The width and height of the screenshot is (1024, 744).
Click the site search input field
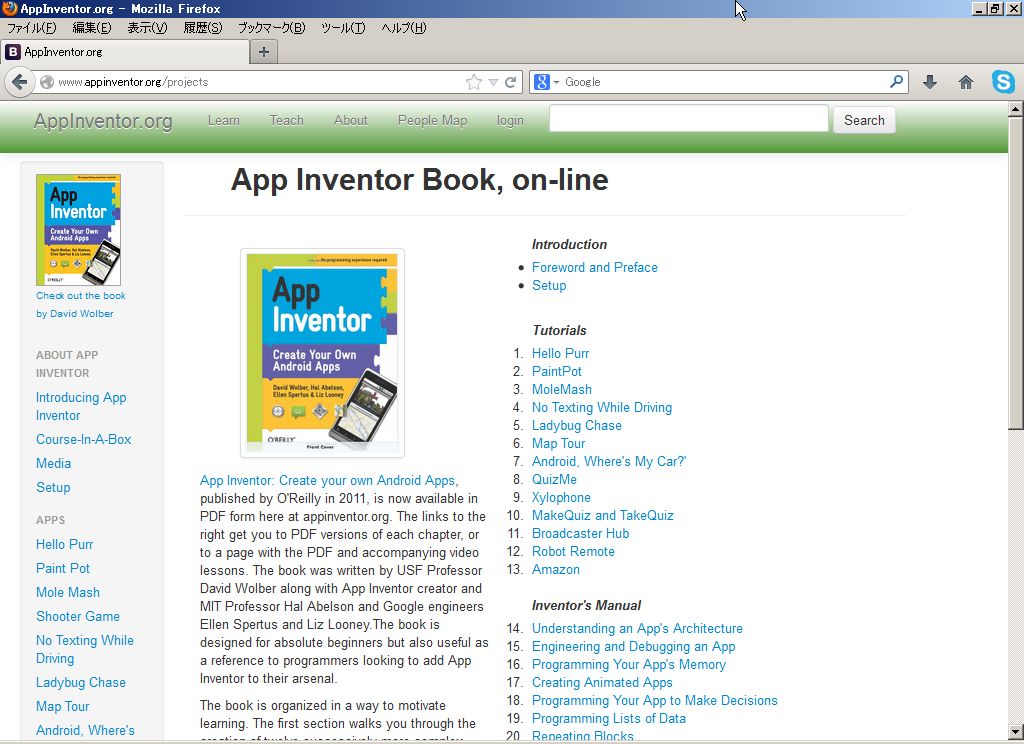click(x=688, y=118)
